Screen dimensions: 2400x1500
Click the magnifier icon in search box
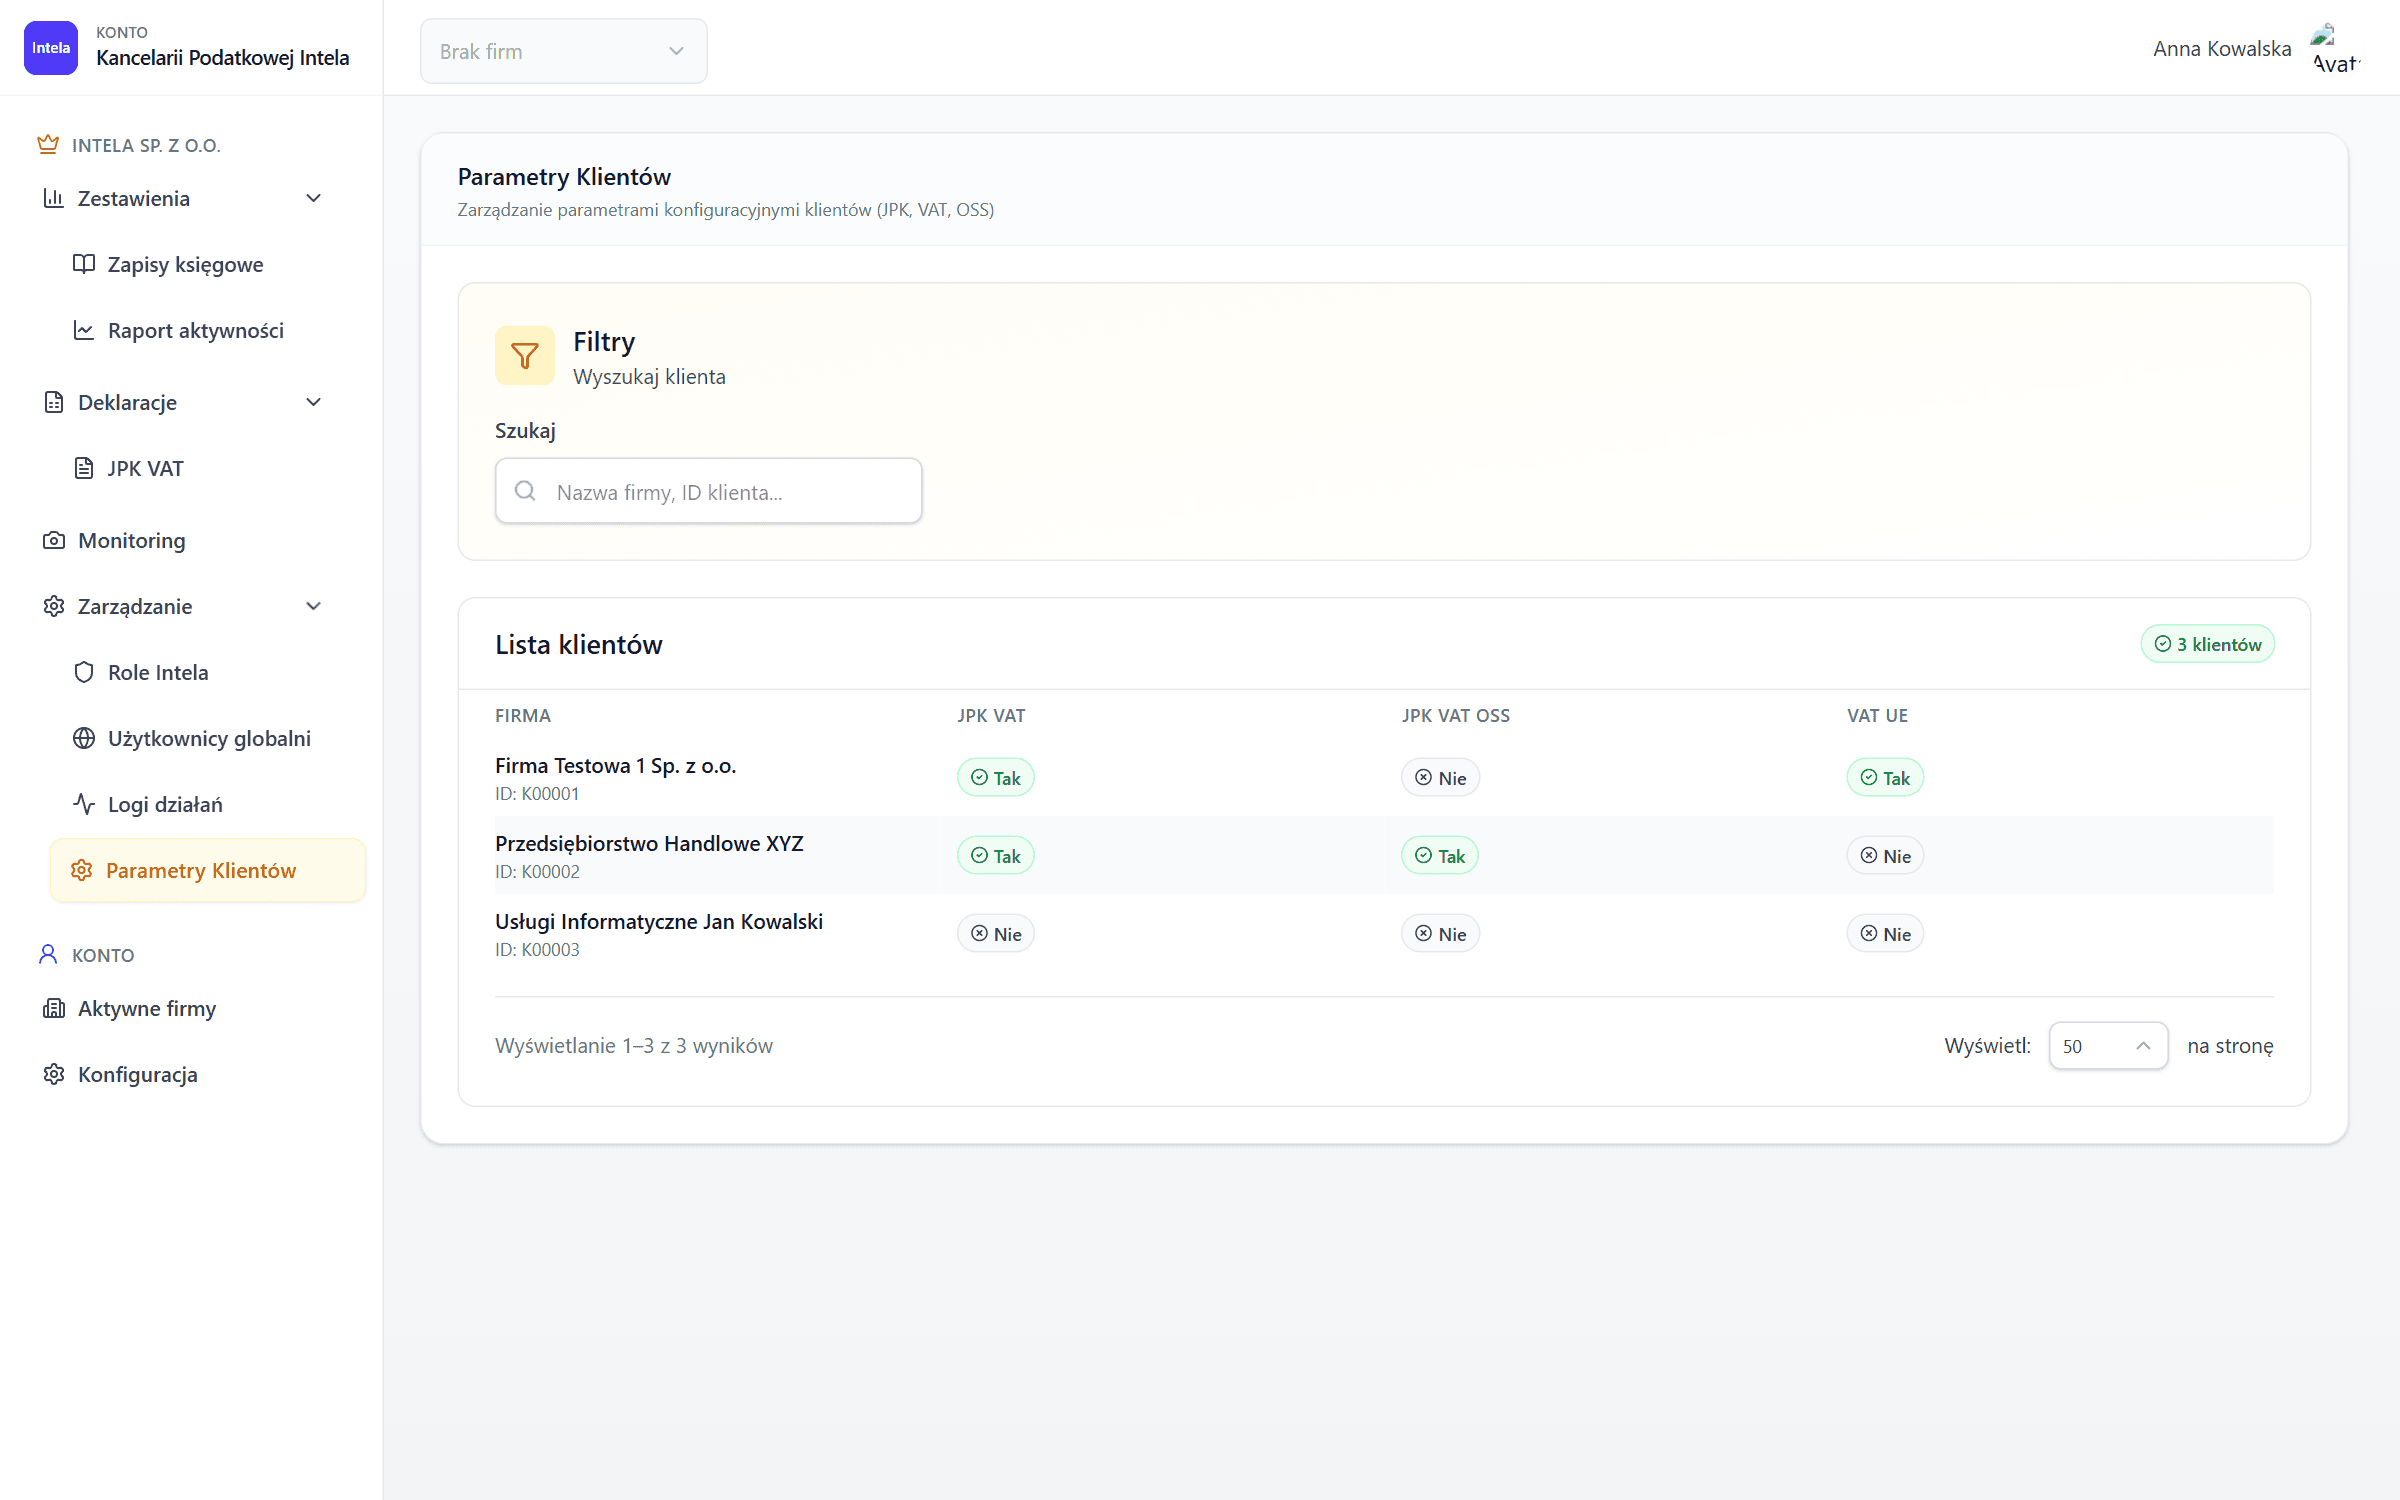tap(525, 490)
